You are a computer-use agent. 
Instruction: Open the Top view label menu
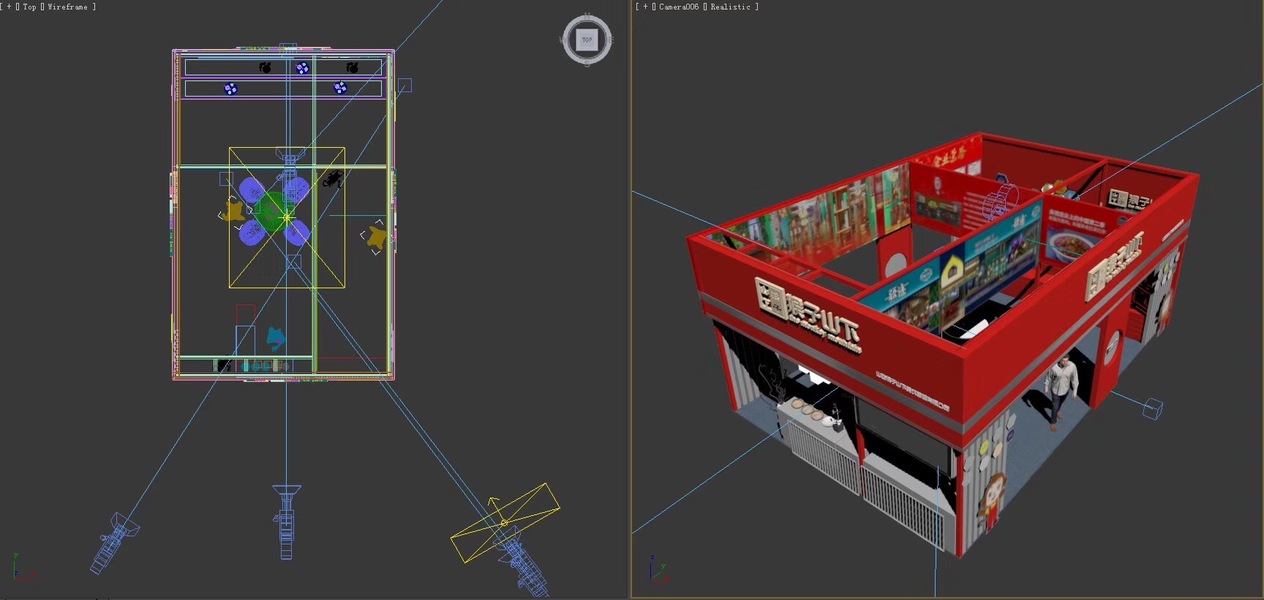point(30,7)
